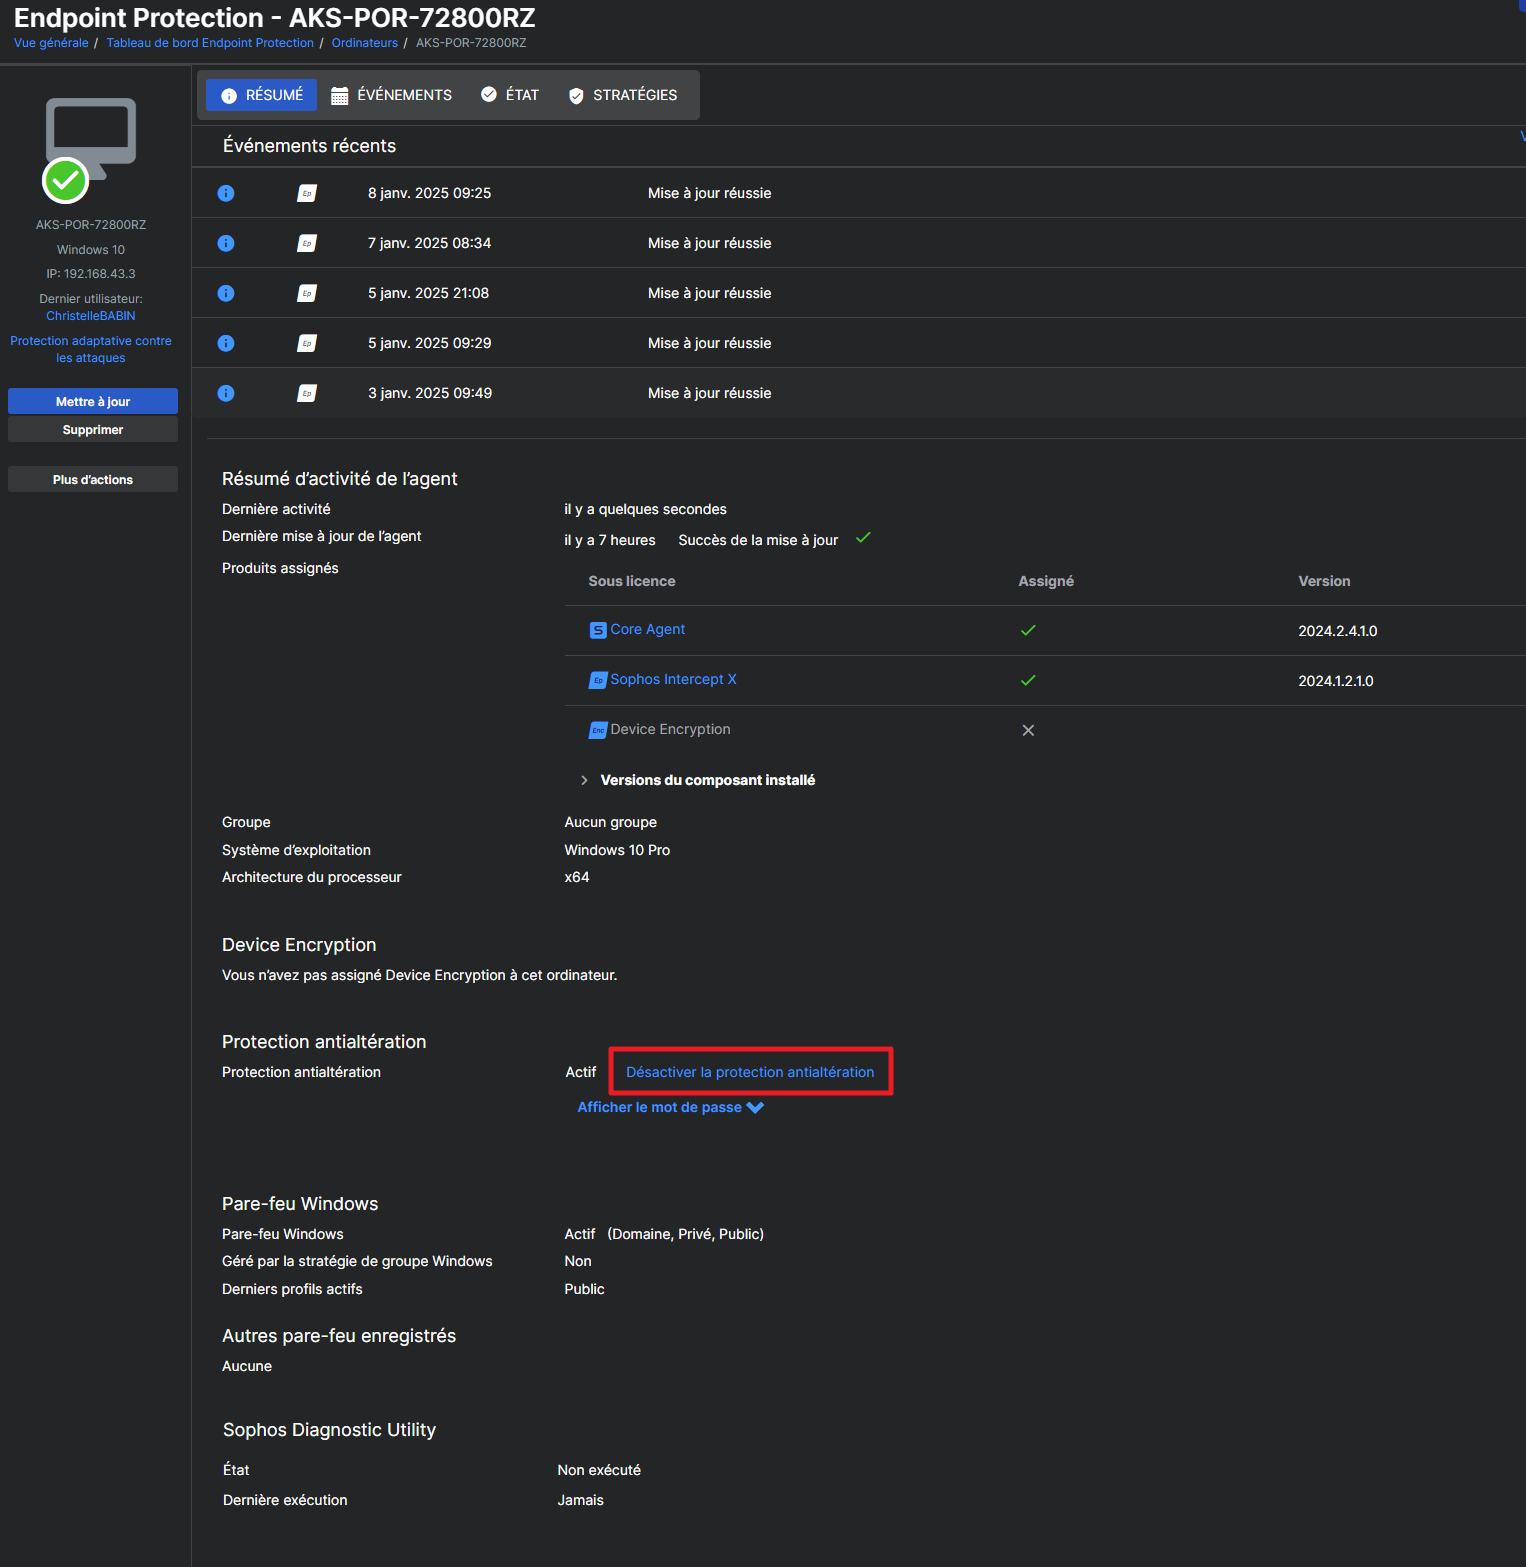Click the Sophos Intercept X product icon
Screen dimensions: 1526x1567
tap(598, 680)
